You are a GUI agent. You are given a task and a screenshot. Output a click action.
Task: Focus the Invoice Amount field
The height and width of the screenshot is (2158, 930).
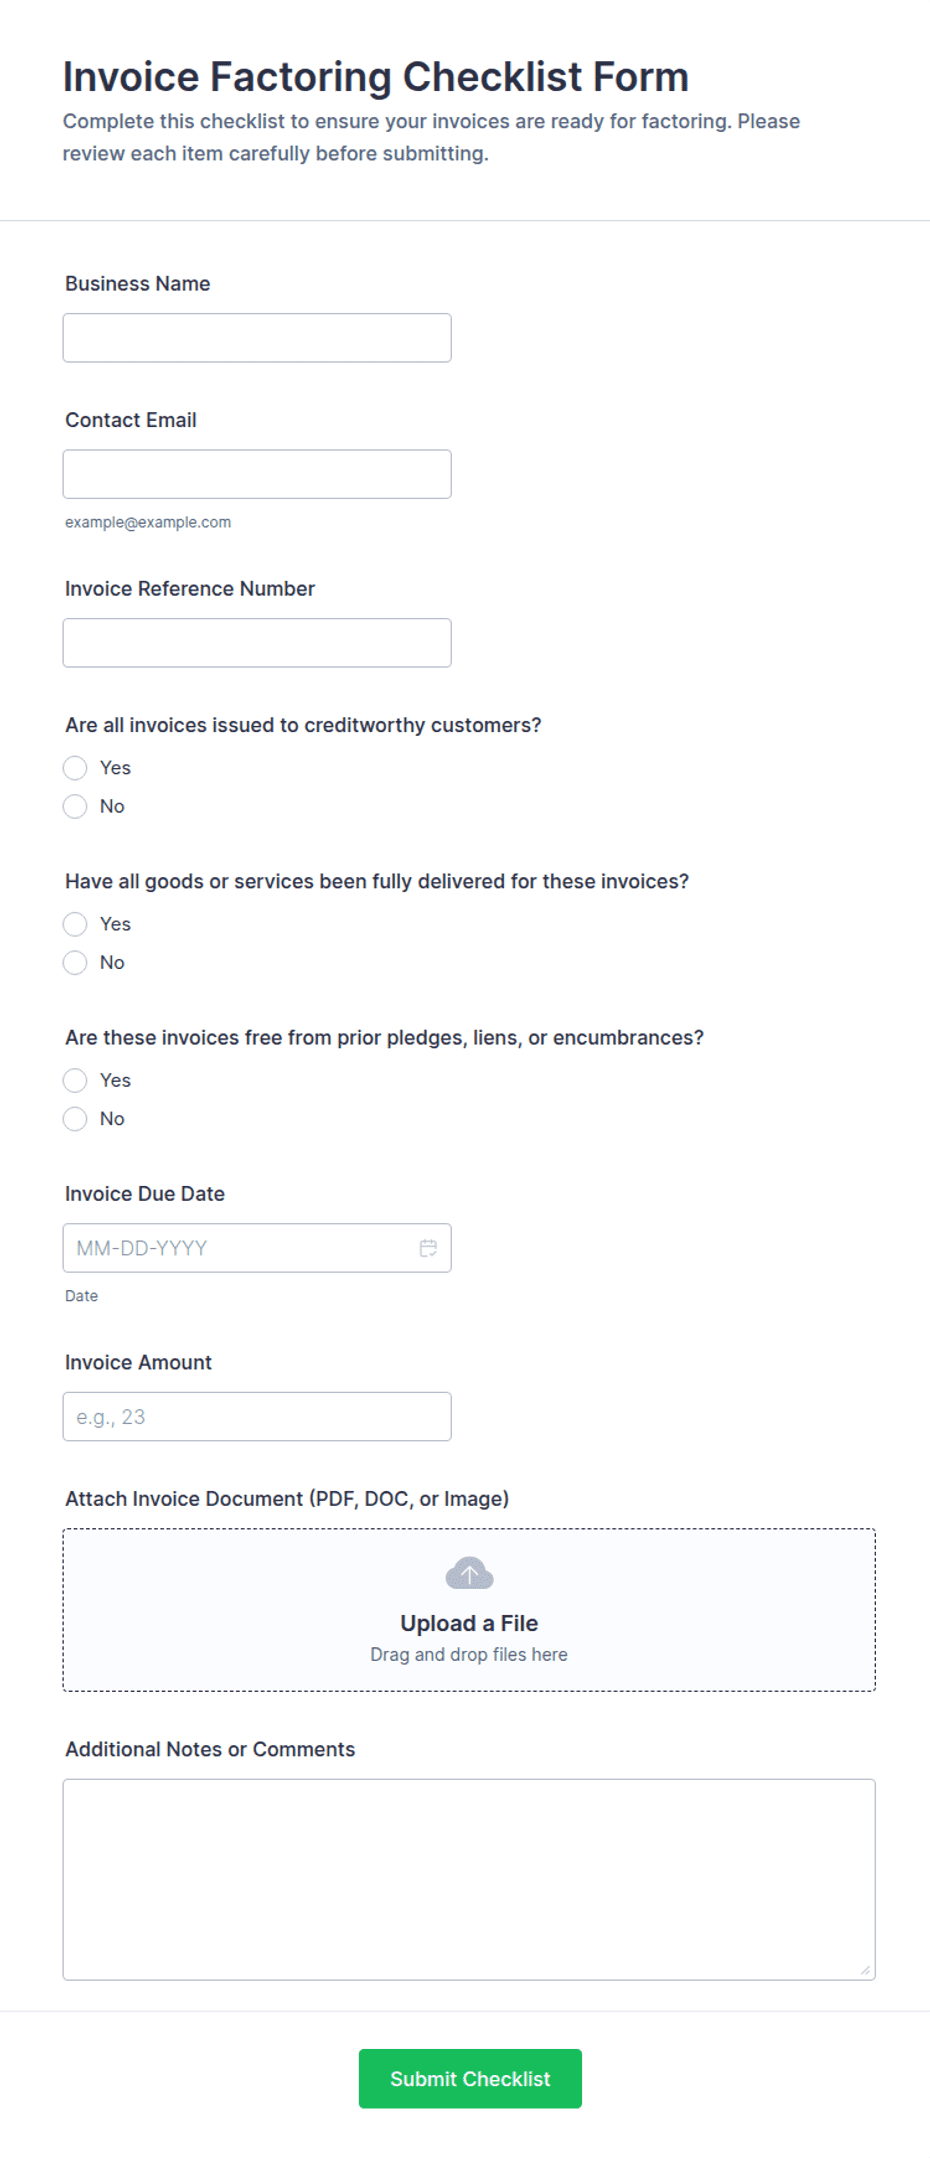coord(257,1416)
